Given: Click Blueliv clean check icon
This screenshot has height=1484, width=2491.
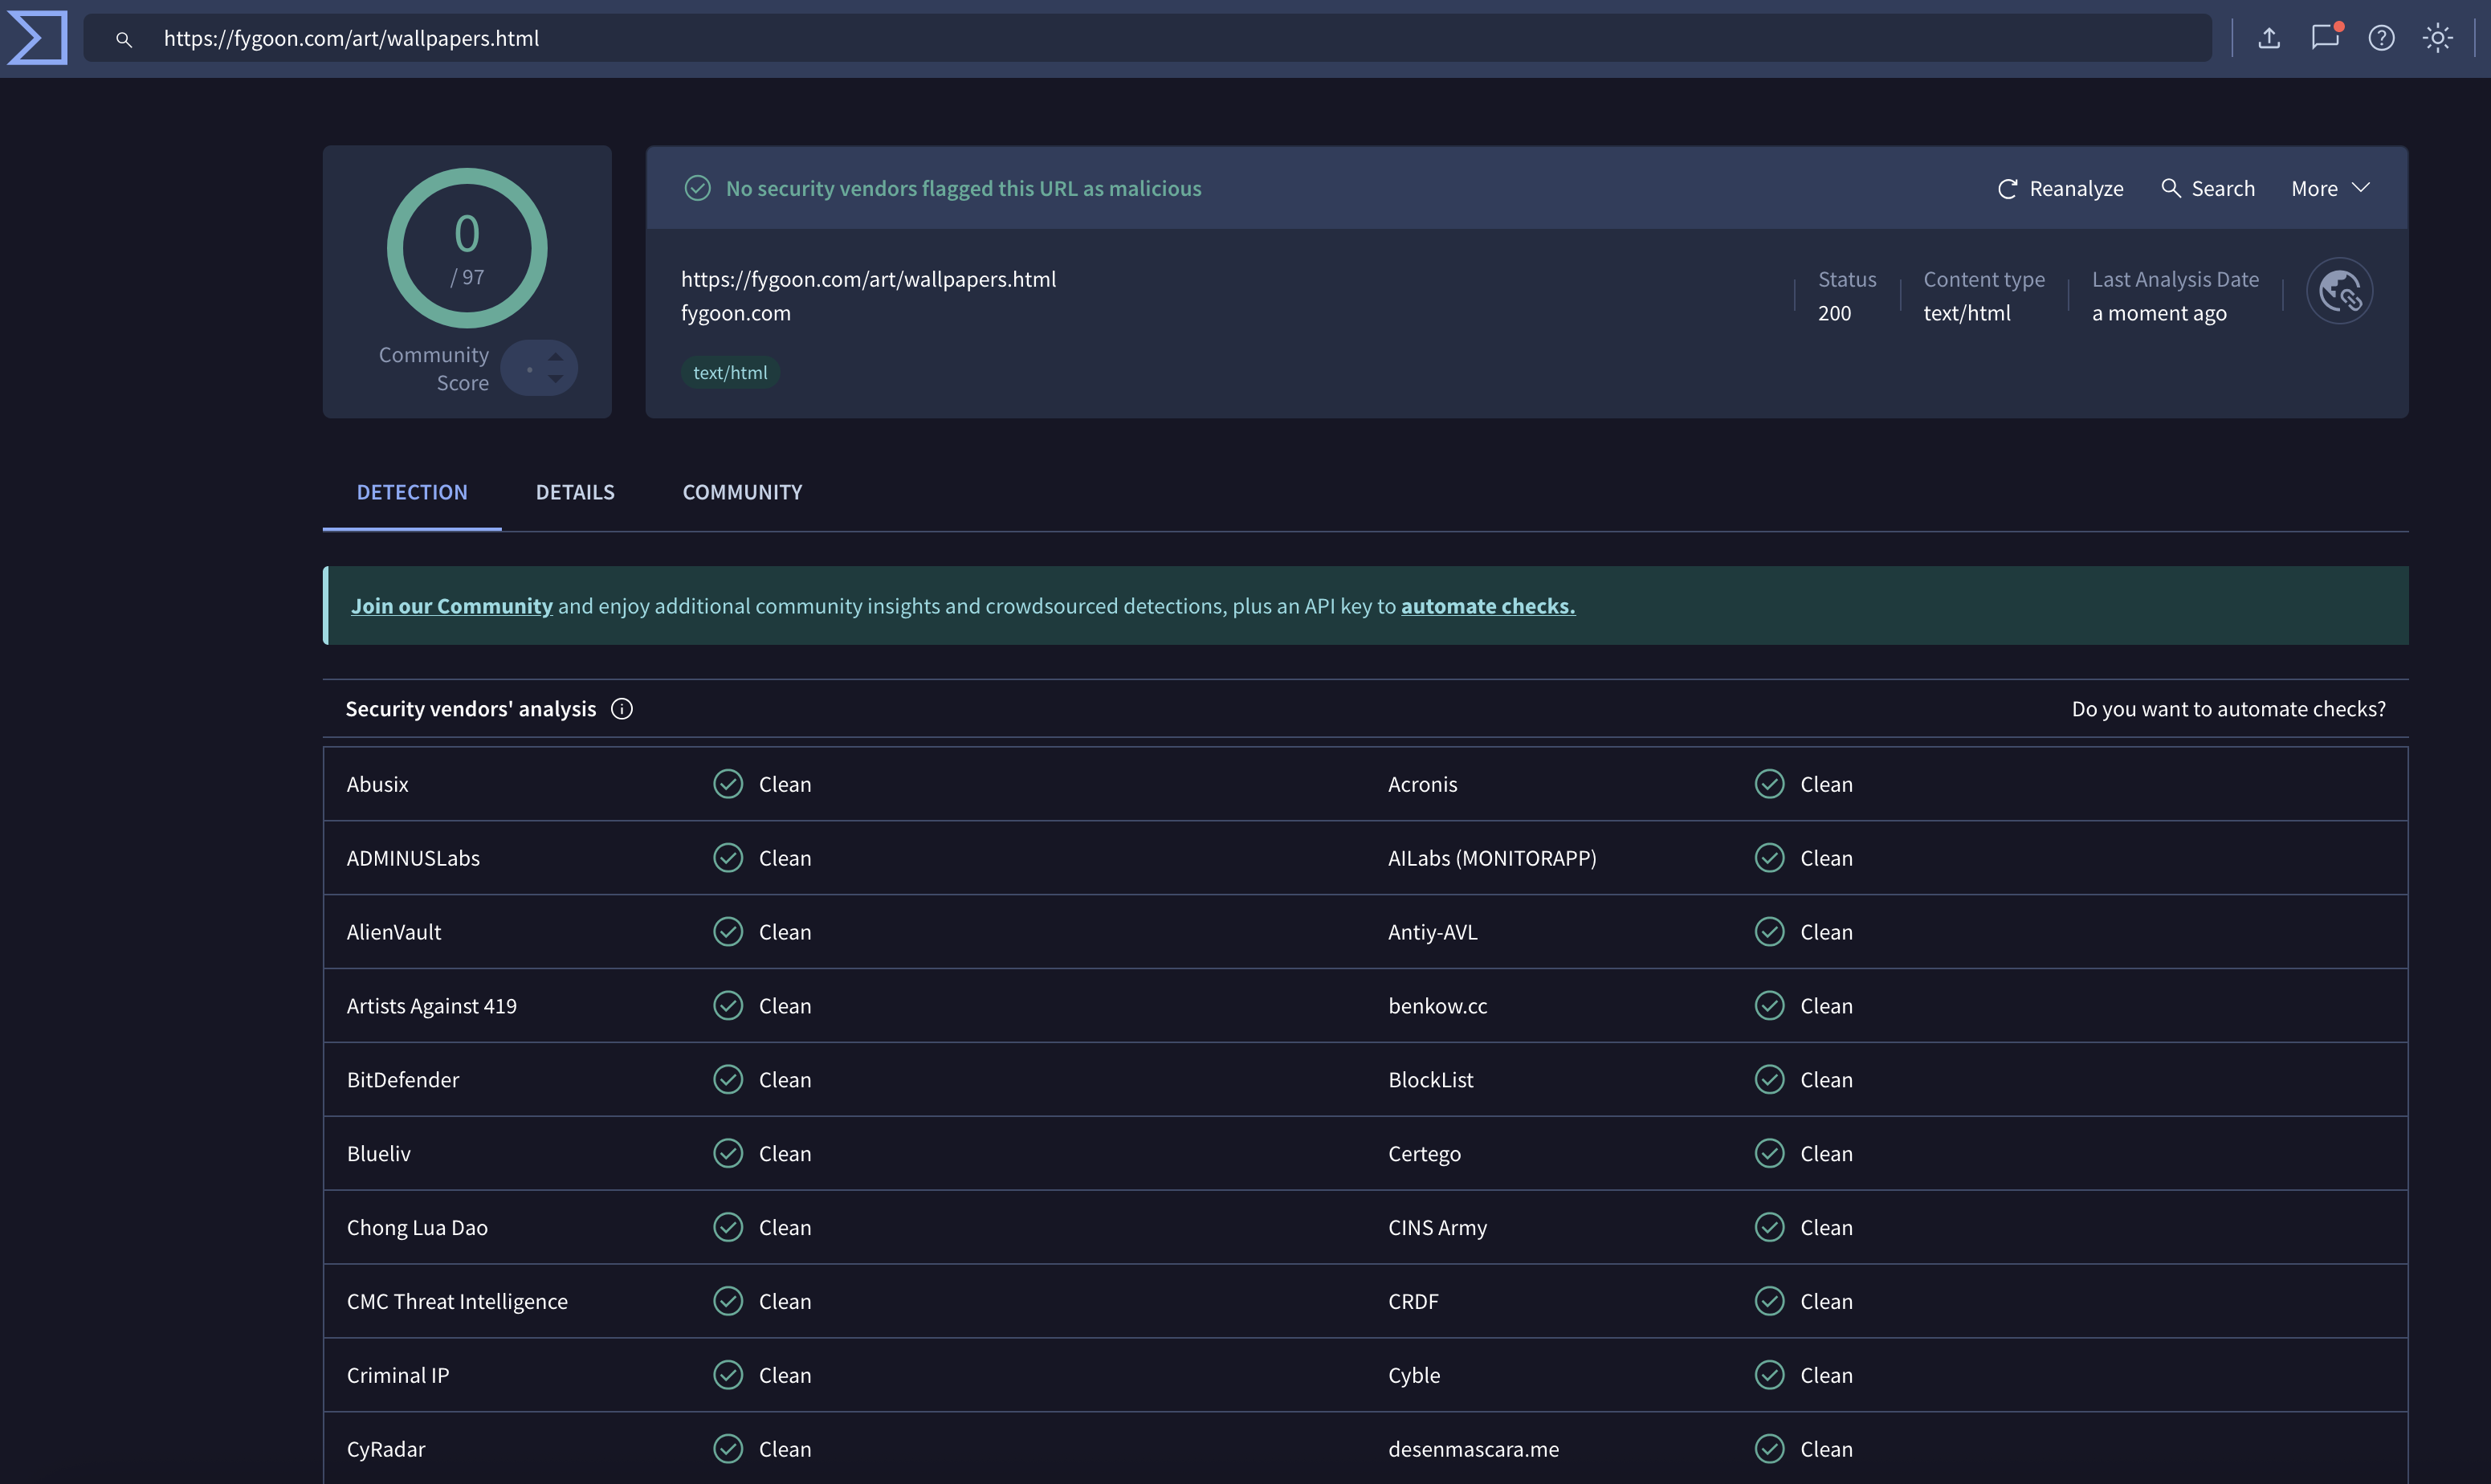Looking at the screenshot, I should pyautogui.click(x=728, y=1154).
